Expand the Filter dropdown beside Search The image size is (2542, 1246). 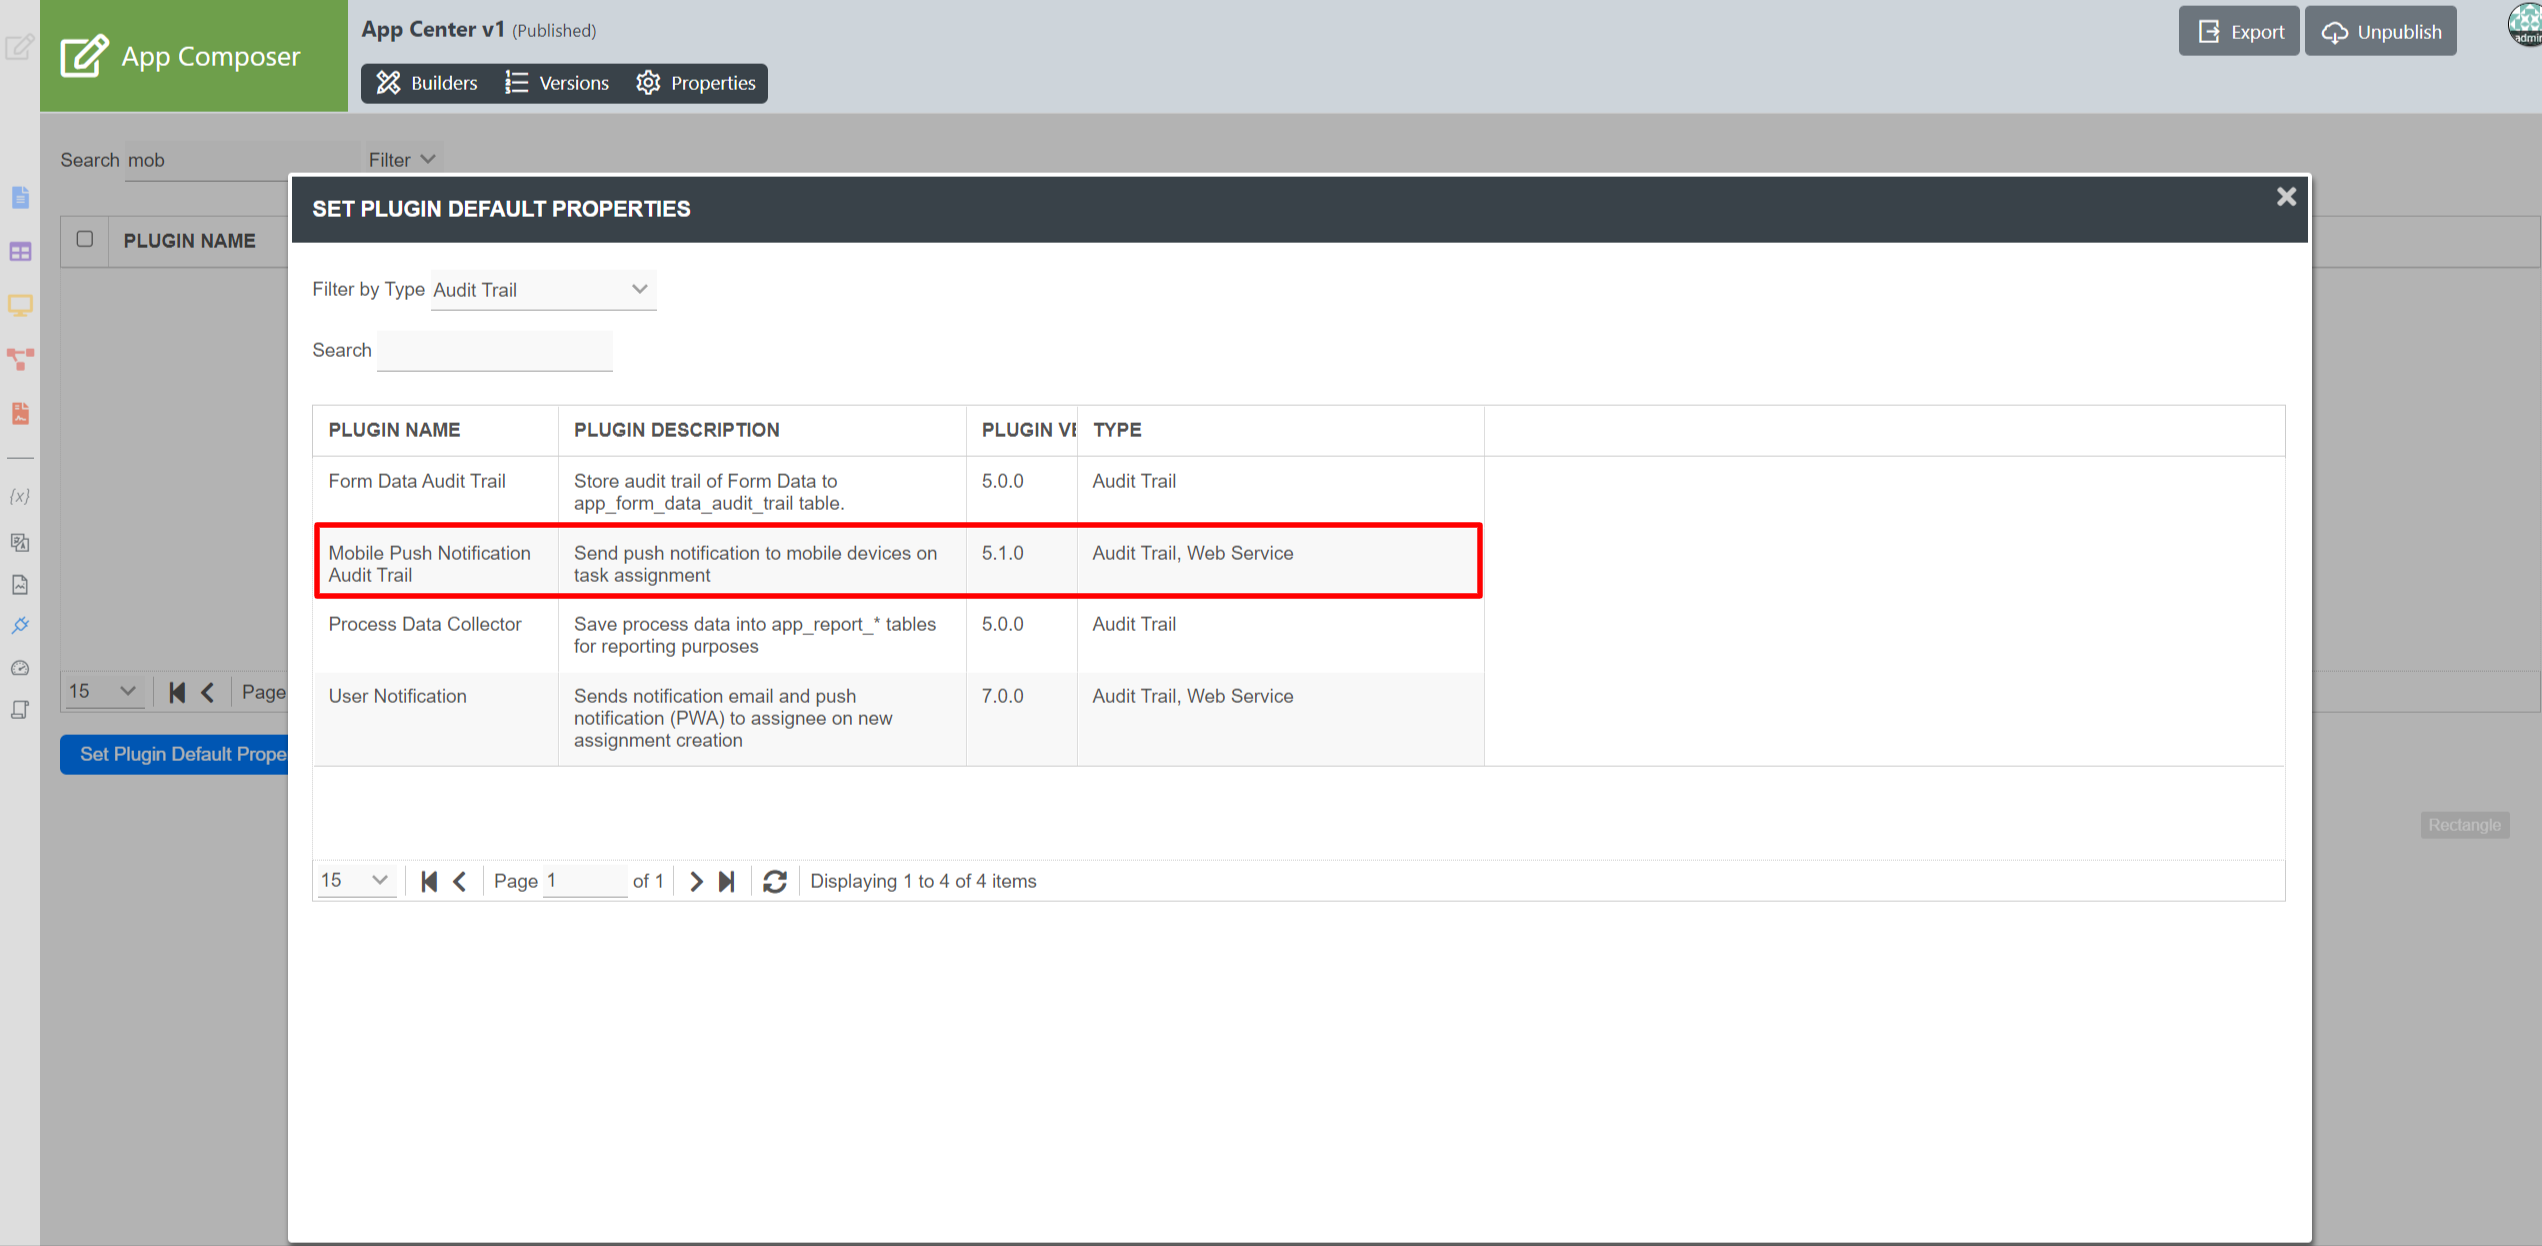(401, 160)
